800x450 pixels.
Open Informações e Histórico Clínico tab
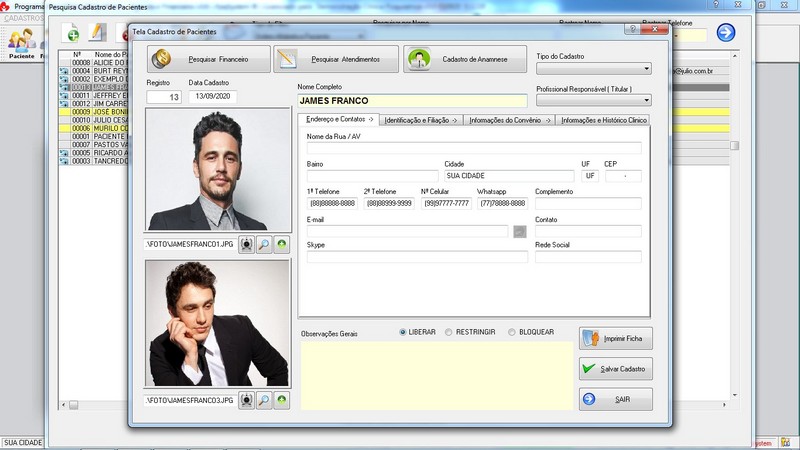[x=604, y=120]
